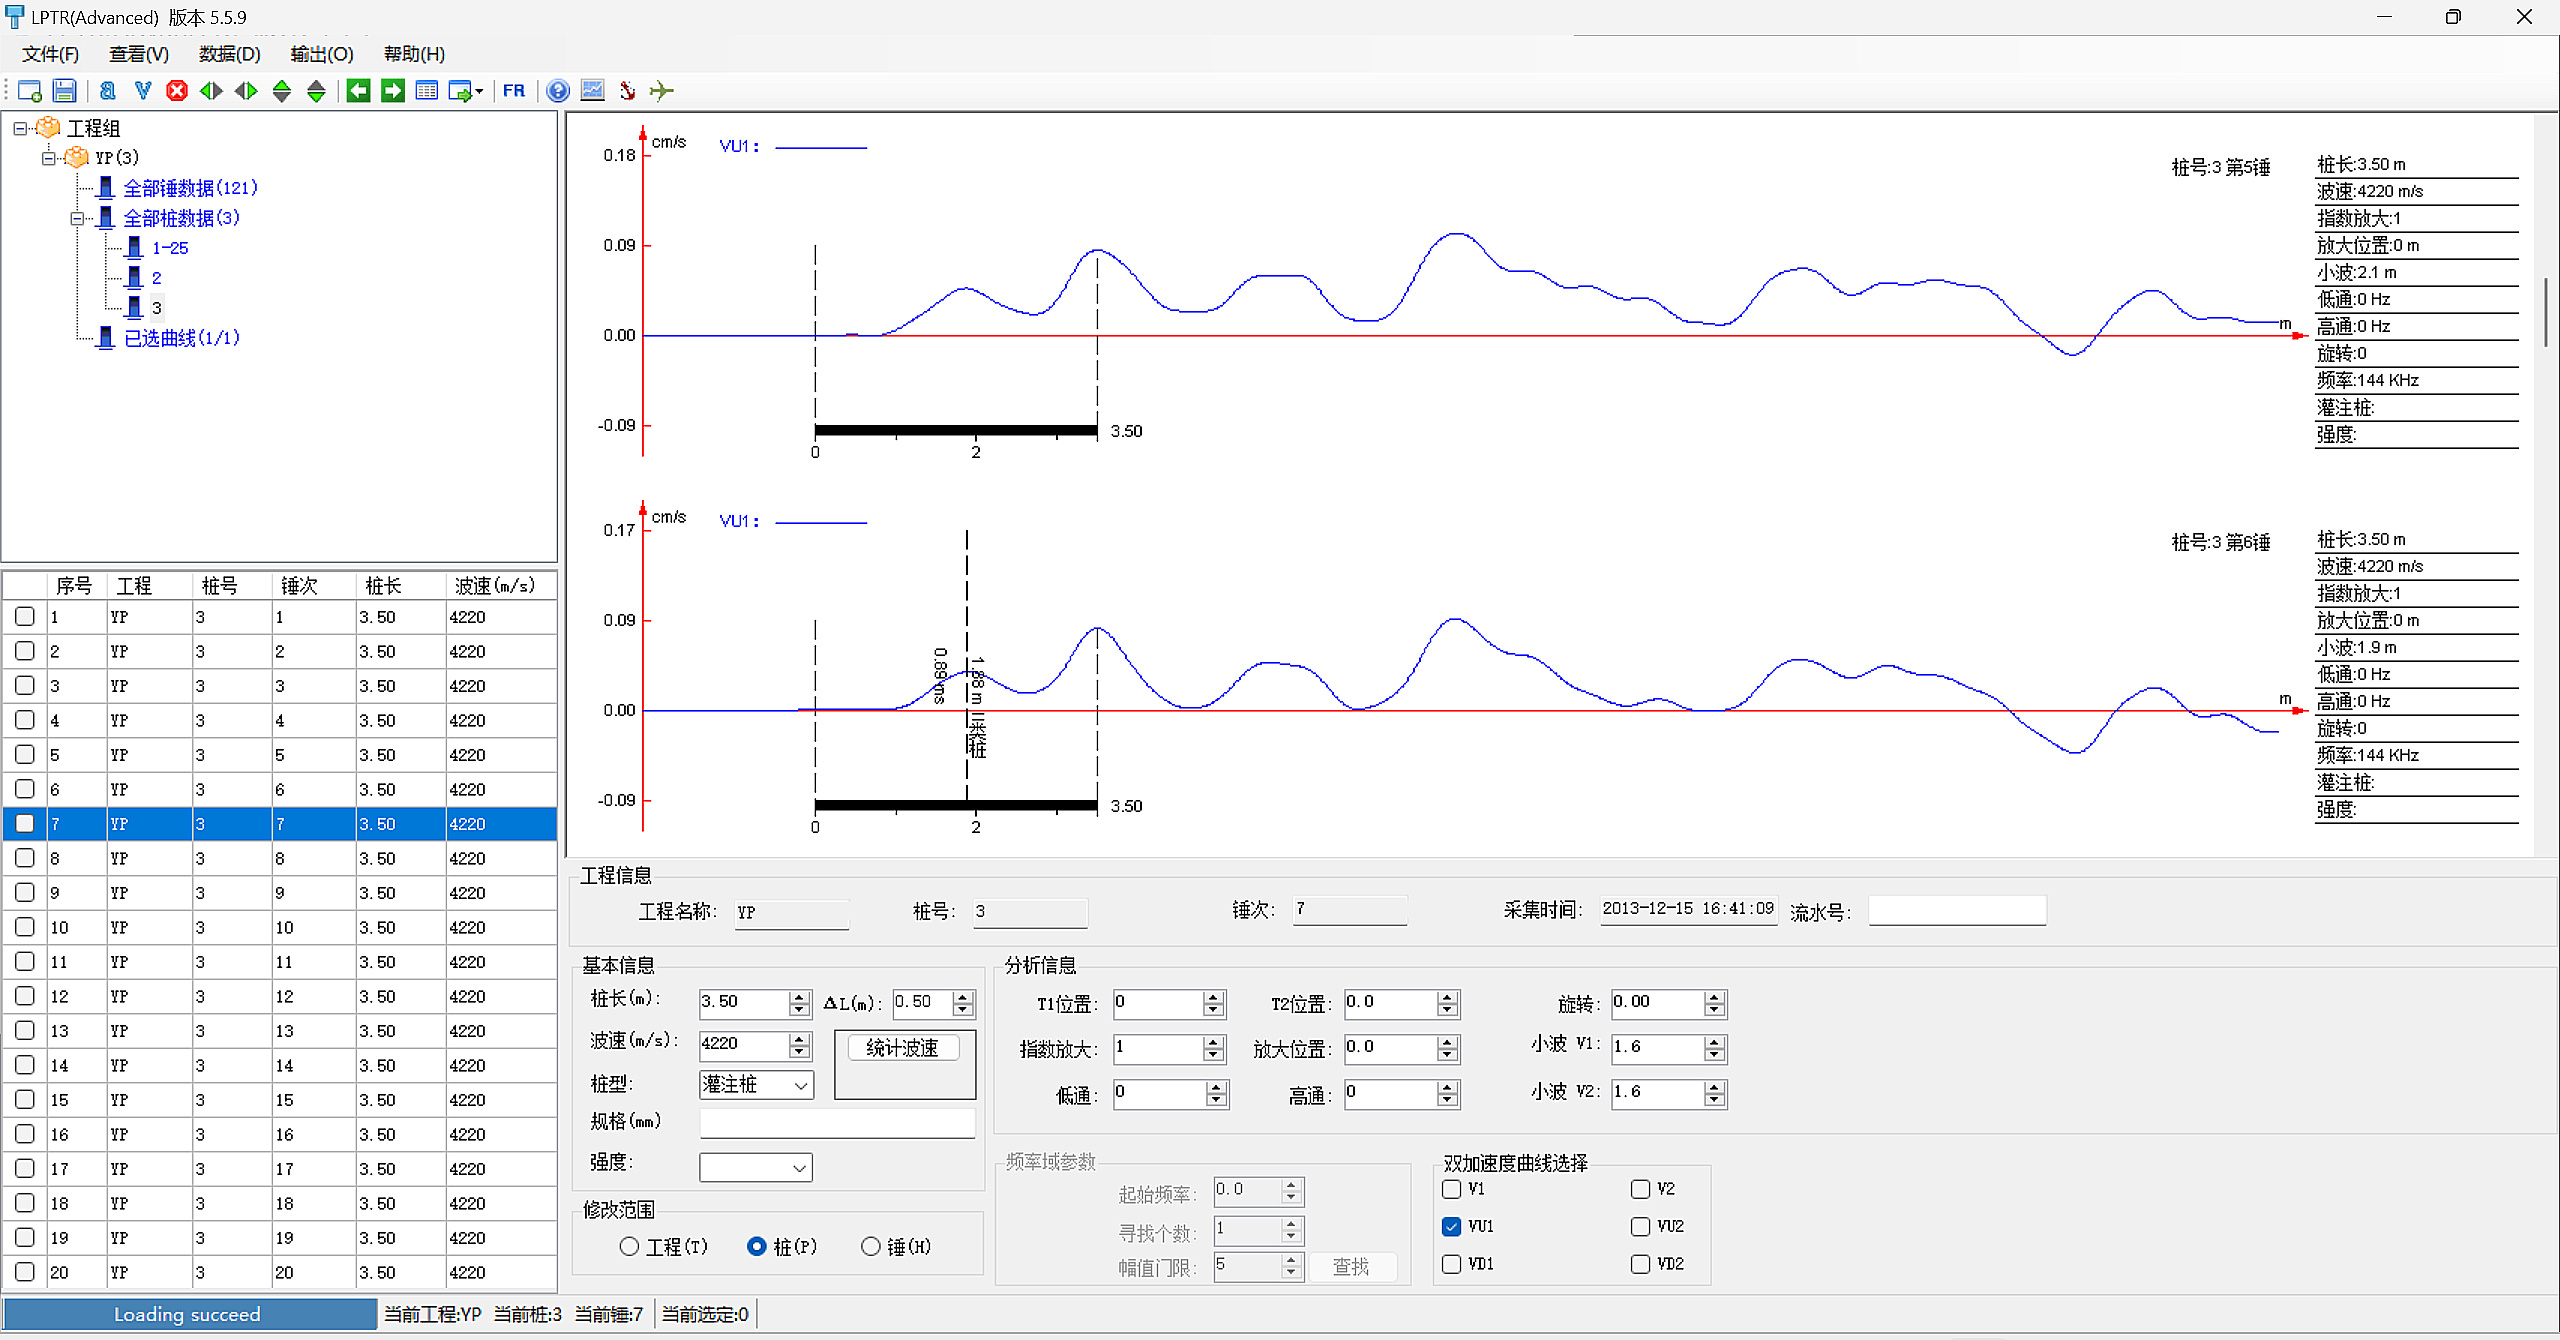Open the 桩型 灌注桩 dropdown
Screen dimensions: 2560x1340
(756, 1085)
